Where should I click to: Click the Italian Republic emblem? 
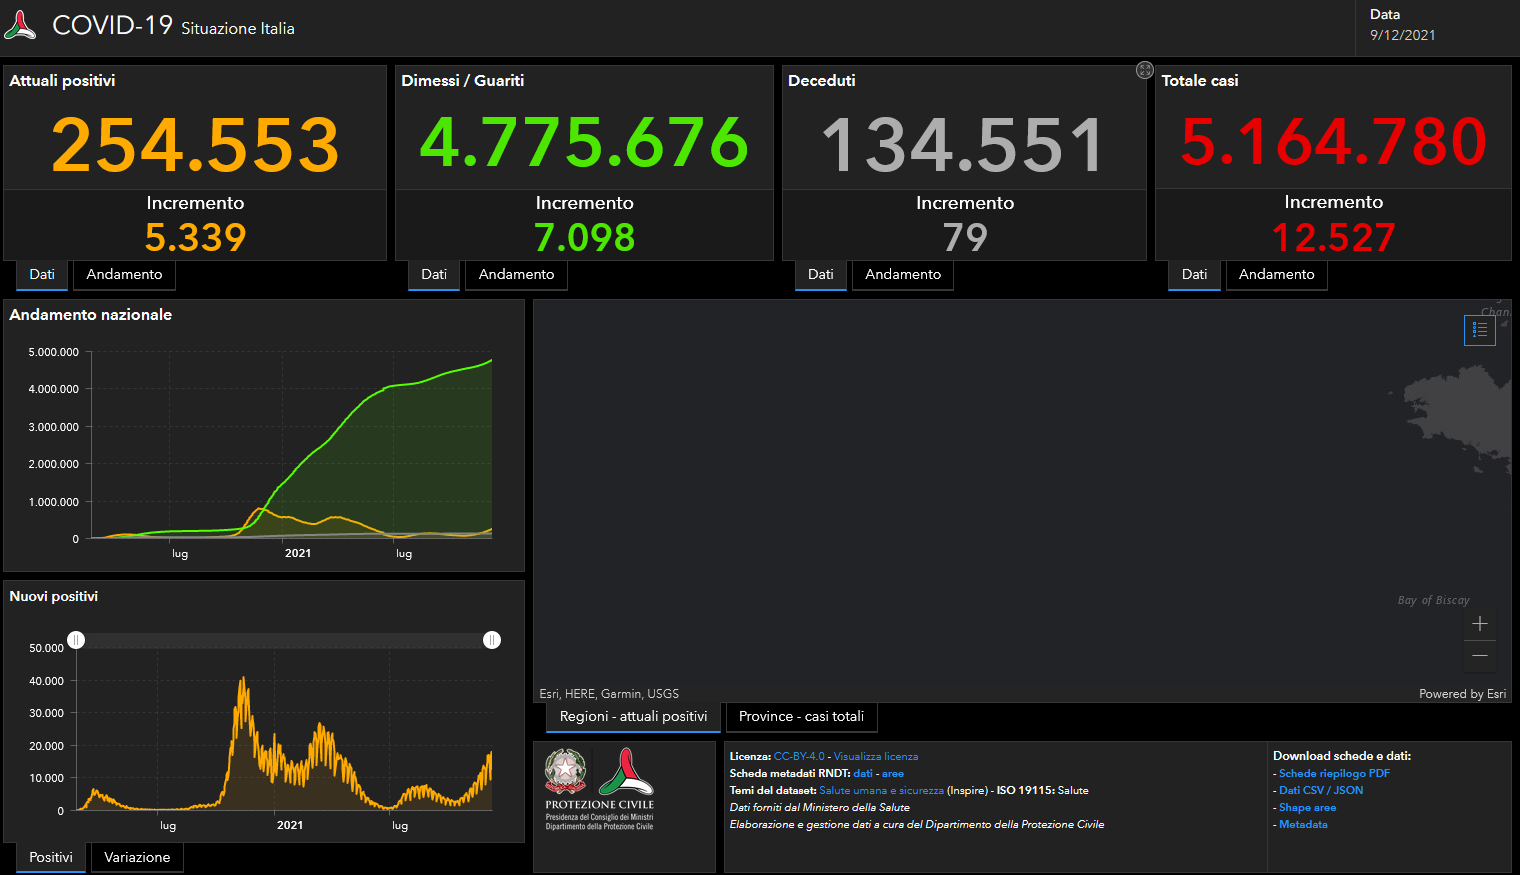[565, 771]
